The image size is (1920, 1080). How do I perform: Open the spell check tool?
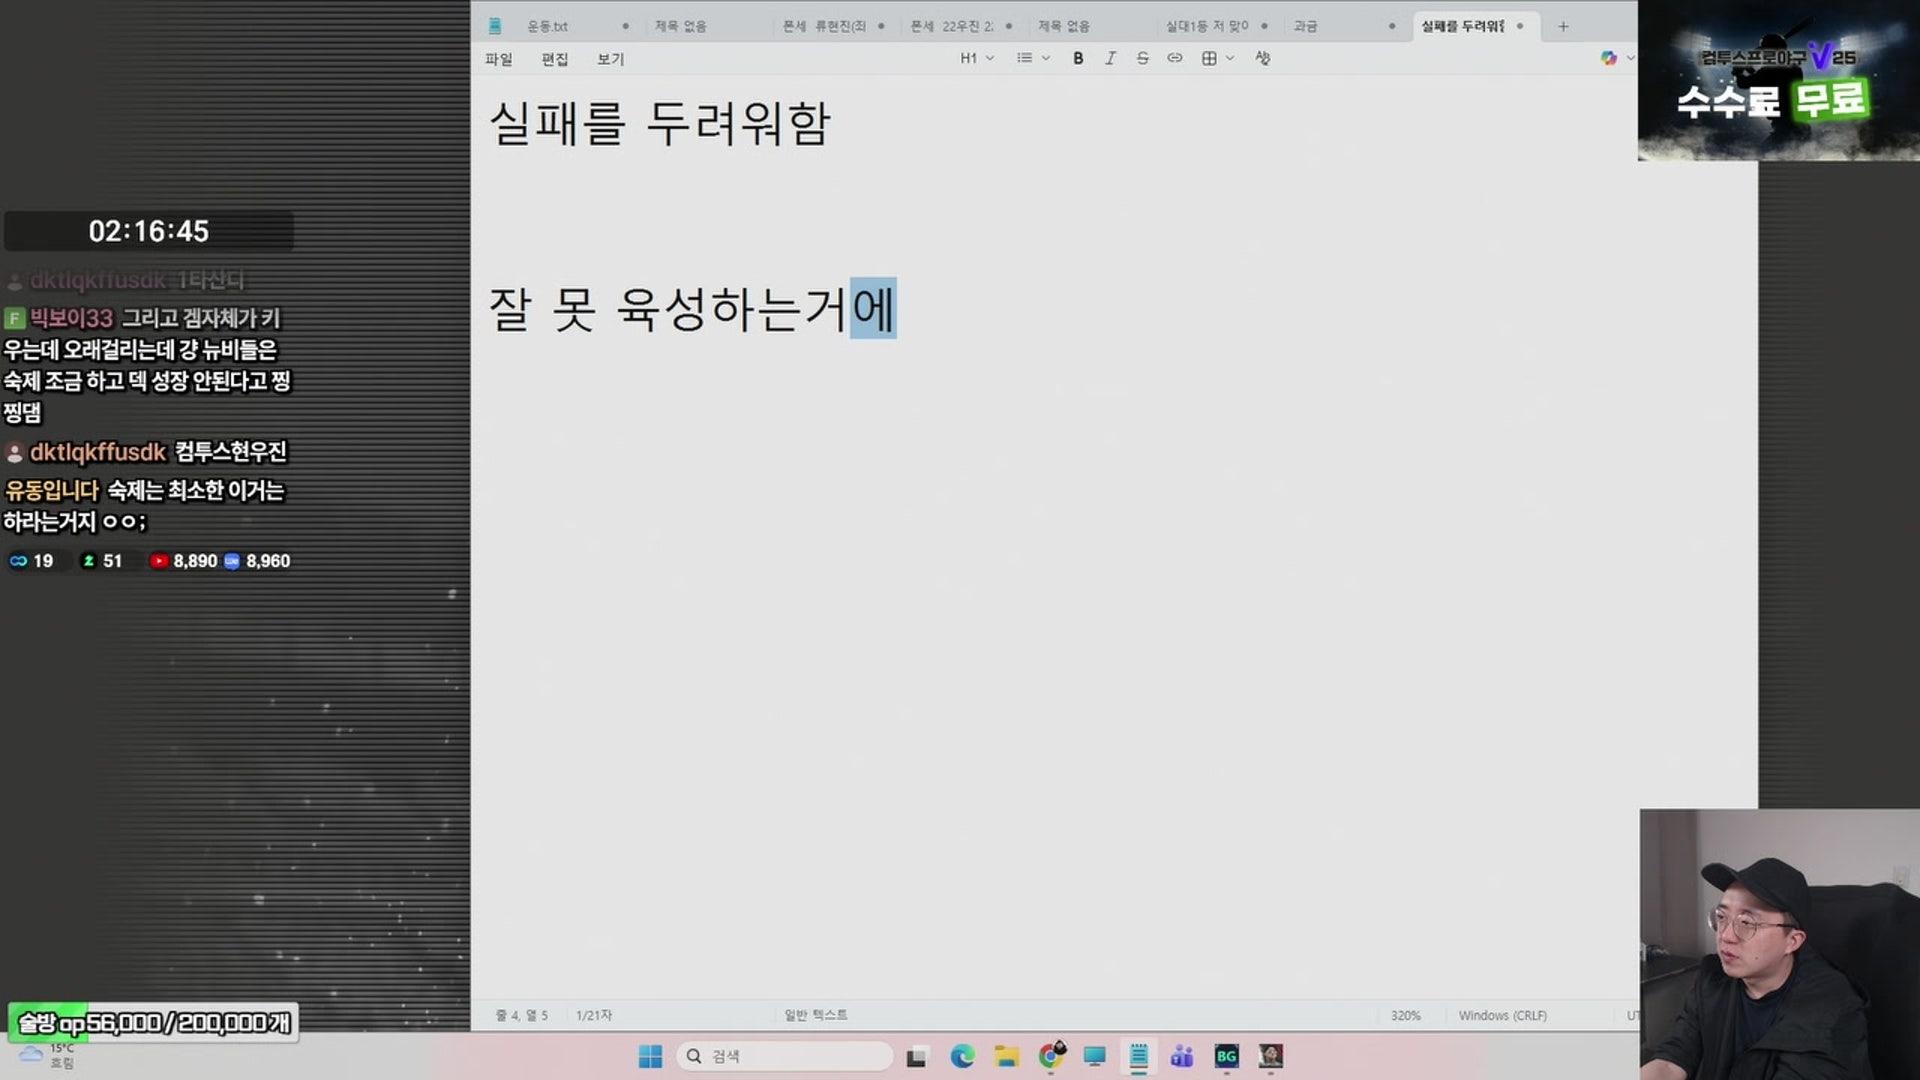point(1262,58)
